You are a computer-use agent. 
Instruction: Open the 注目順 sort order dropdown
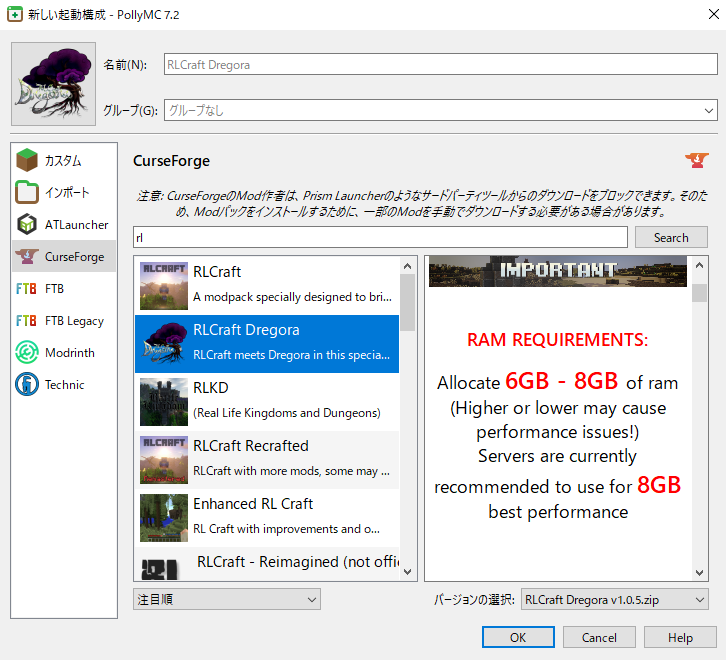pos(227,599)
